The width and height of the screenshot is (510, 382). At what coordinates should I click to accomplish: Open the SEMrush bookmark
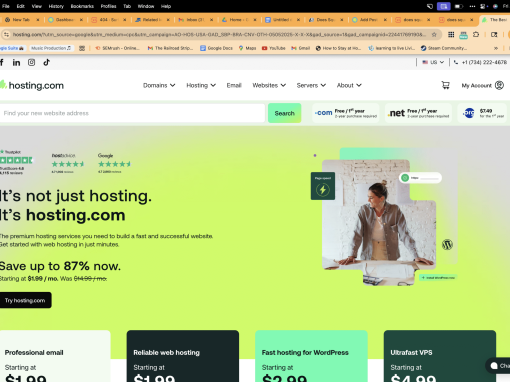coord(117,48)
